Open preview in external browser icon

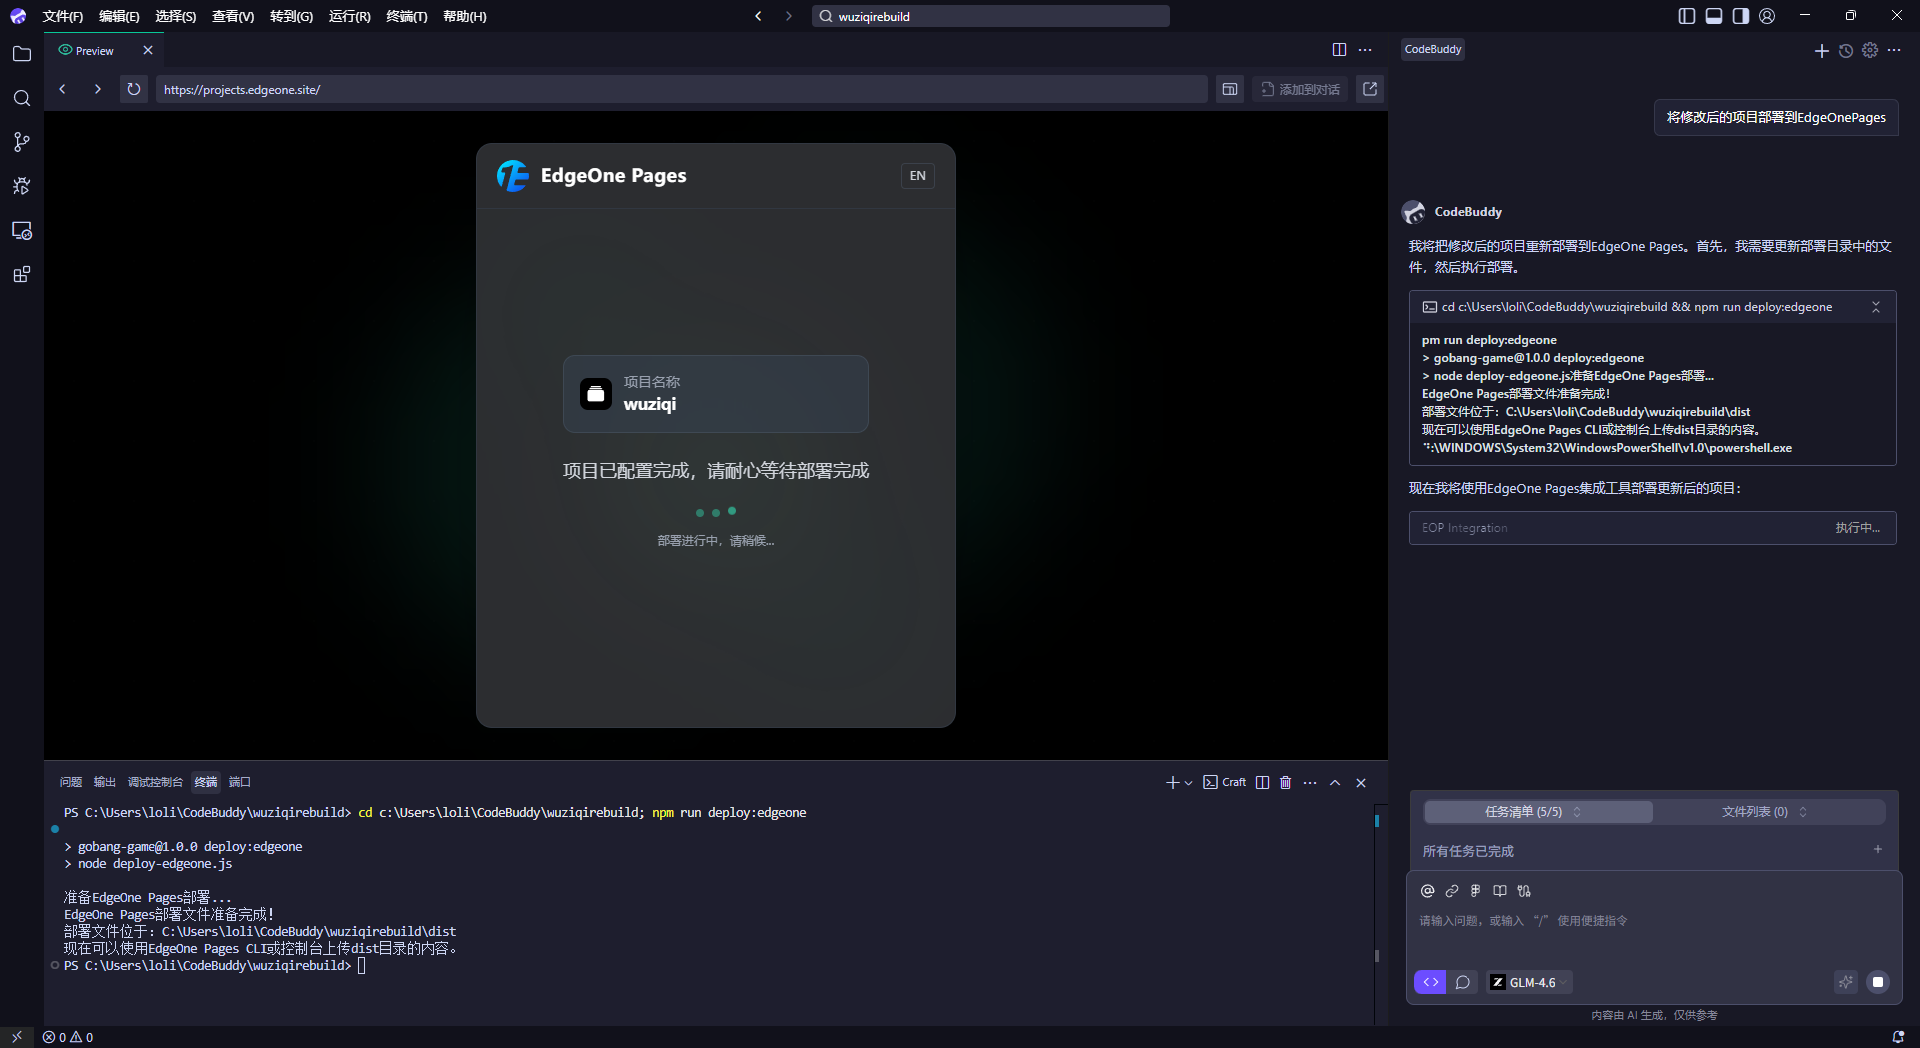pyautogui.click(x=1370, y=89)
